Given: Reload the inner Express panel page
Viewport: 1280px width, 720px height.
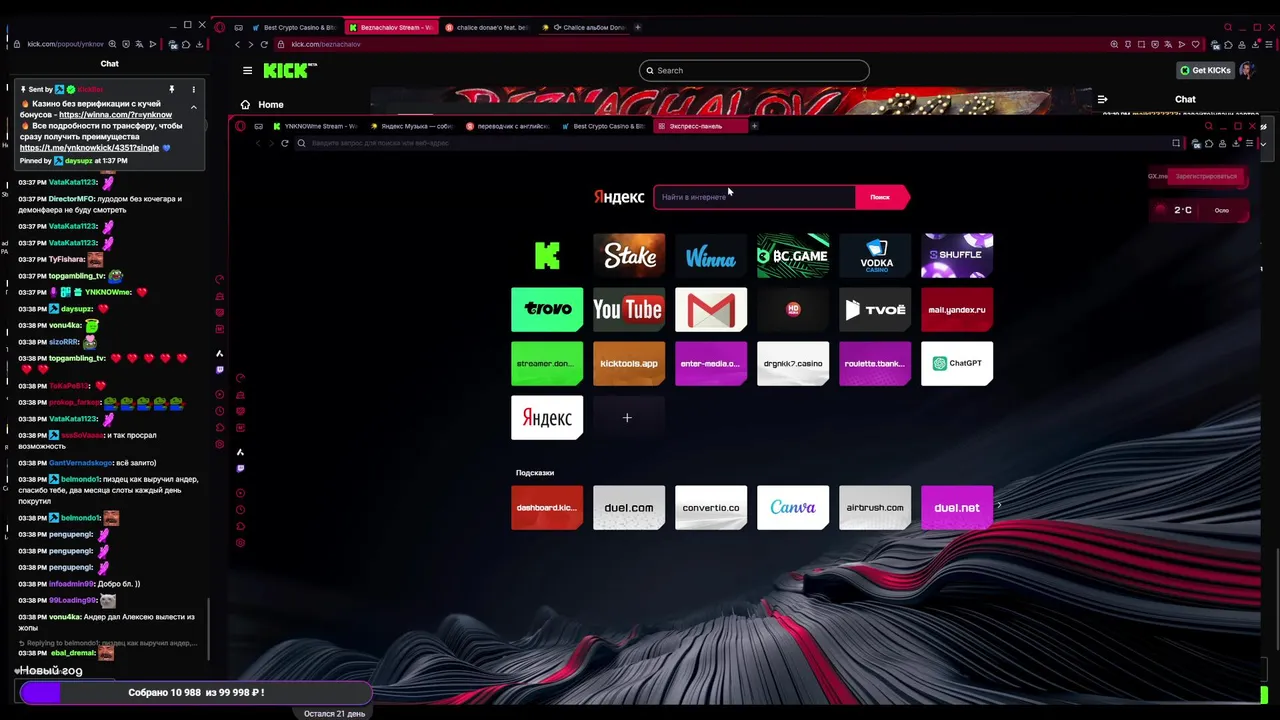Looking at the screenshot, I should 285,143.
